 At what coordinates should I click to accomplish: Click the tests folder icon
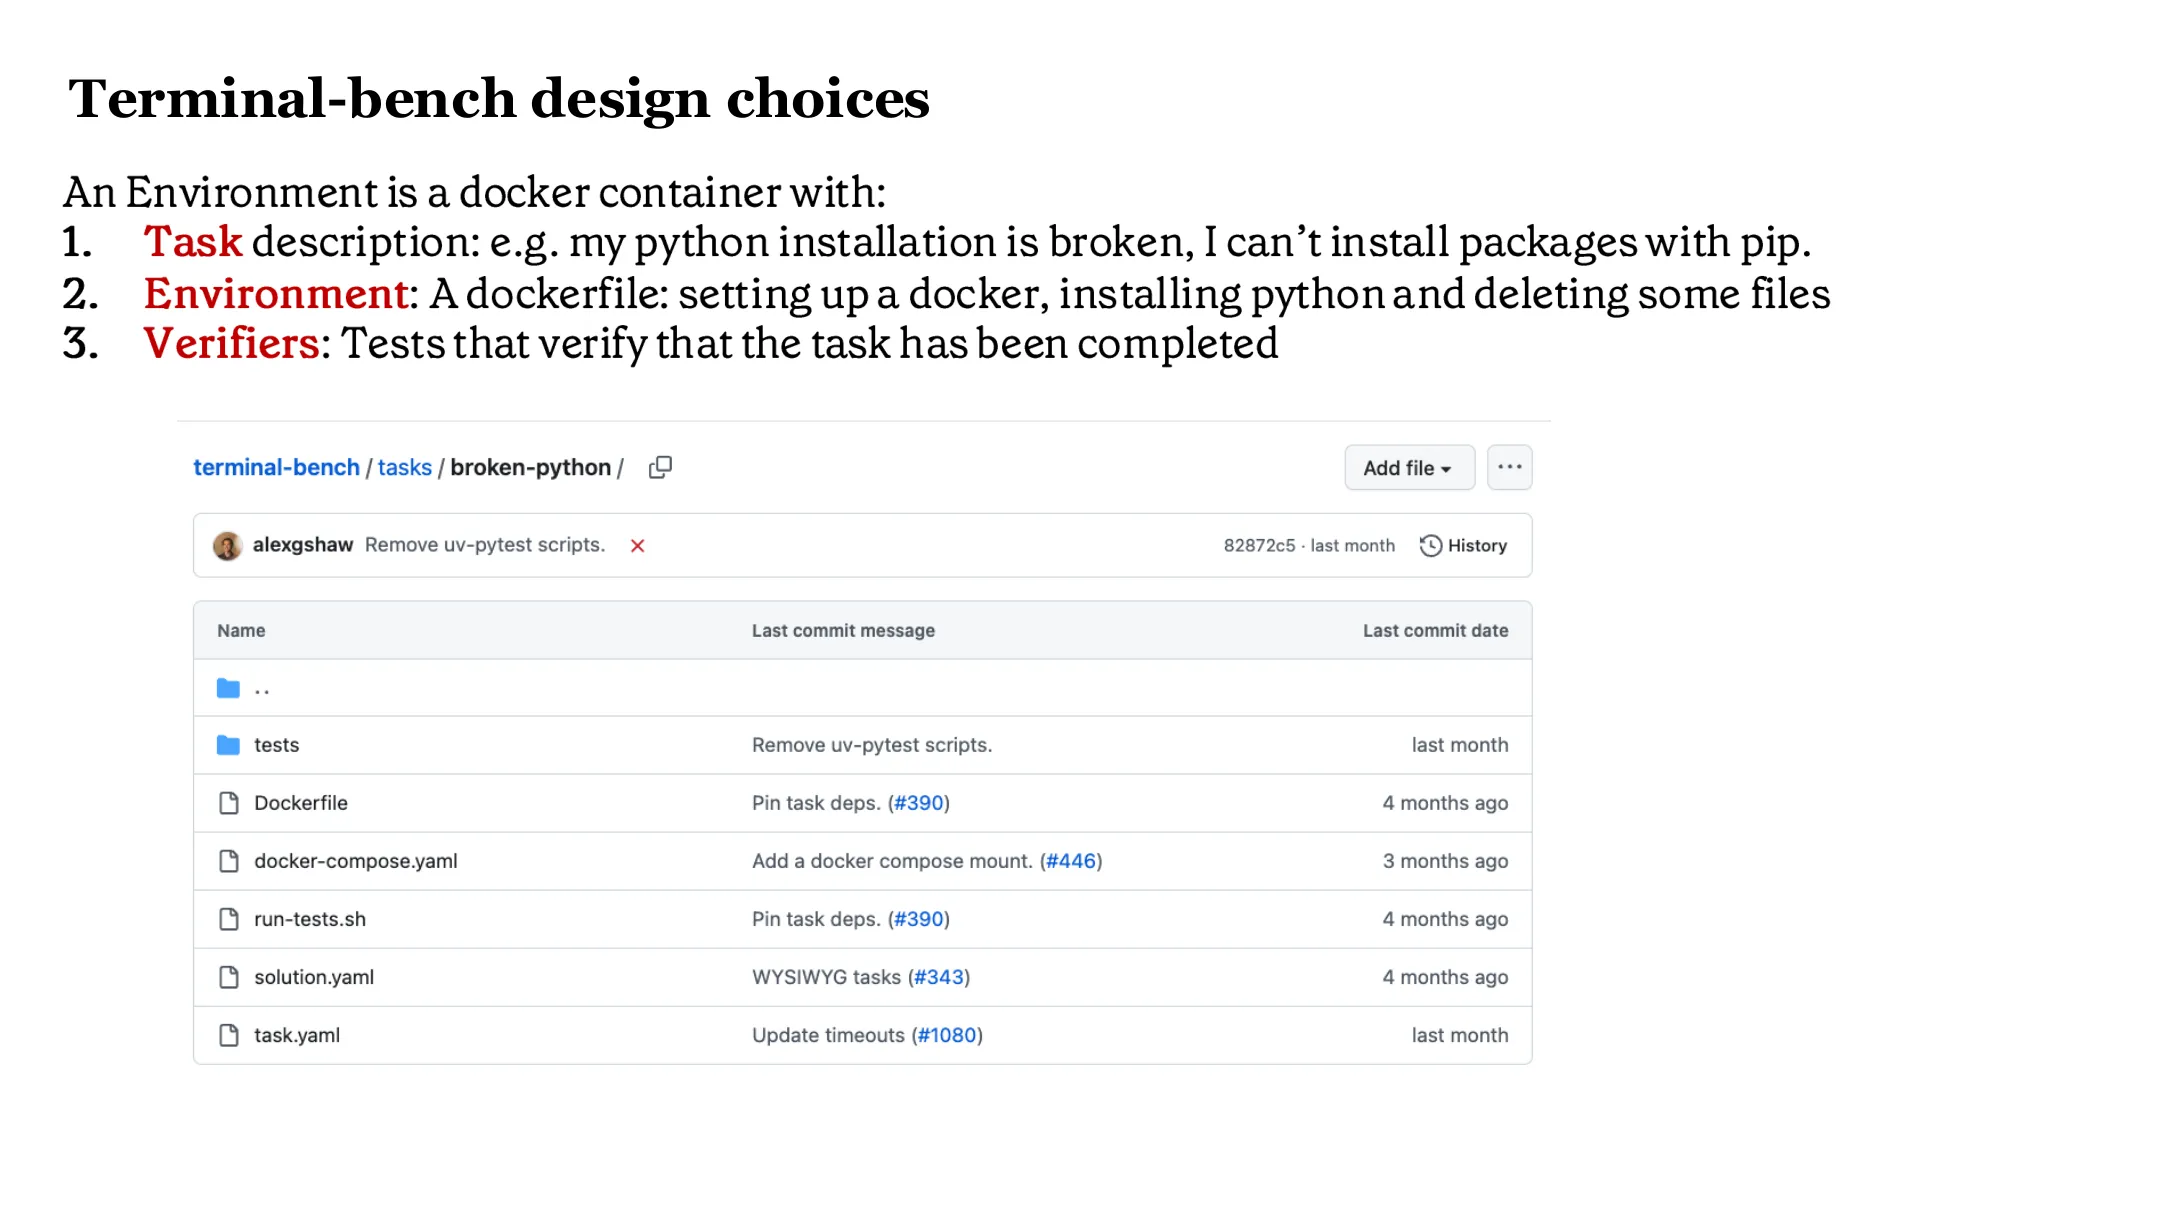(228, 745)
